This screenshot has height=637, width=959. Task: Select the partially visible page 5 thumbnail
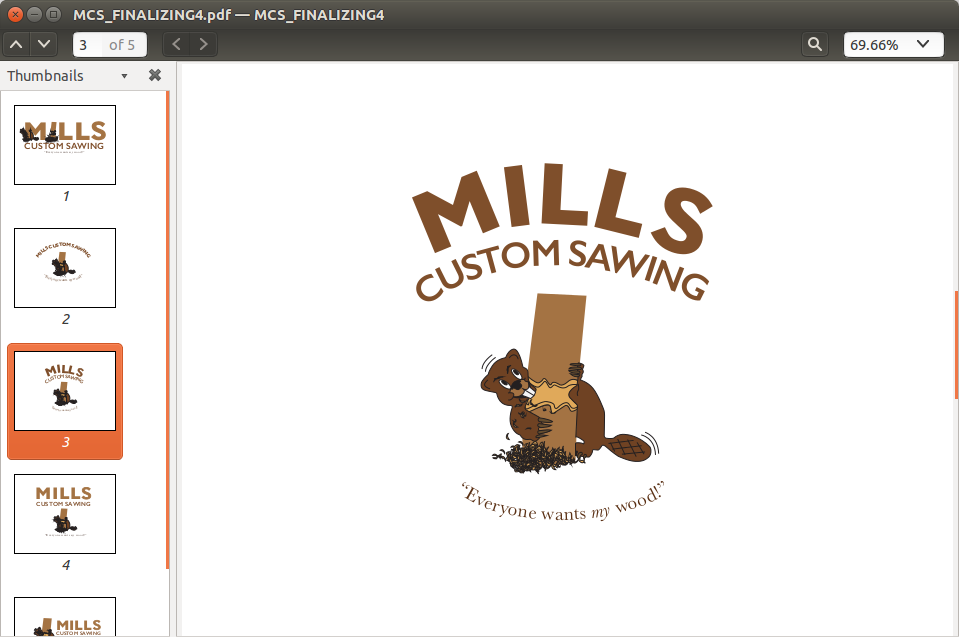coord(65,617)
